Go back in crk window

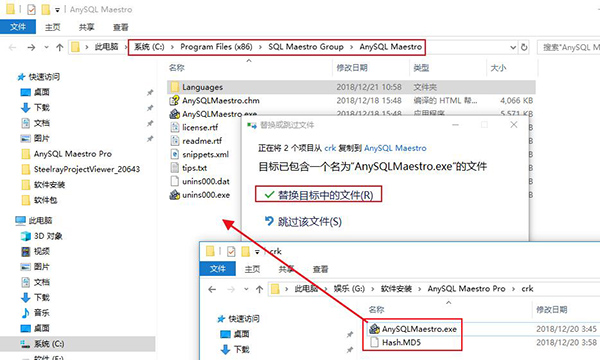tap(212, 289)
